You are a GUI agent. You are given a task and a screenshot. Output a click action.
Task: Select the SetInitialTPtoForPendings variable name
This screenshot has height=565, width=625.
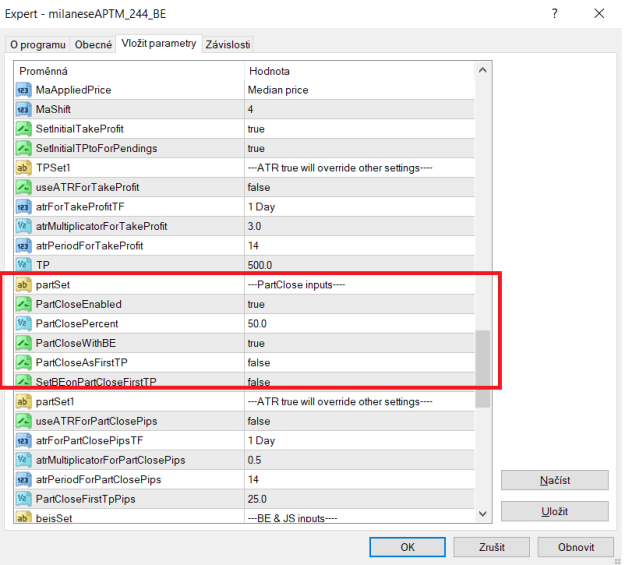coord(96,148)
